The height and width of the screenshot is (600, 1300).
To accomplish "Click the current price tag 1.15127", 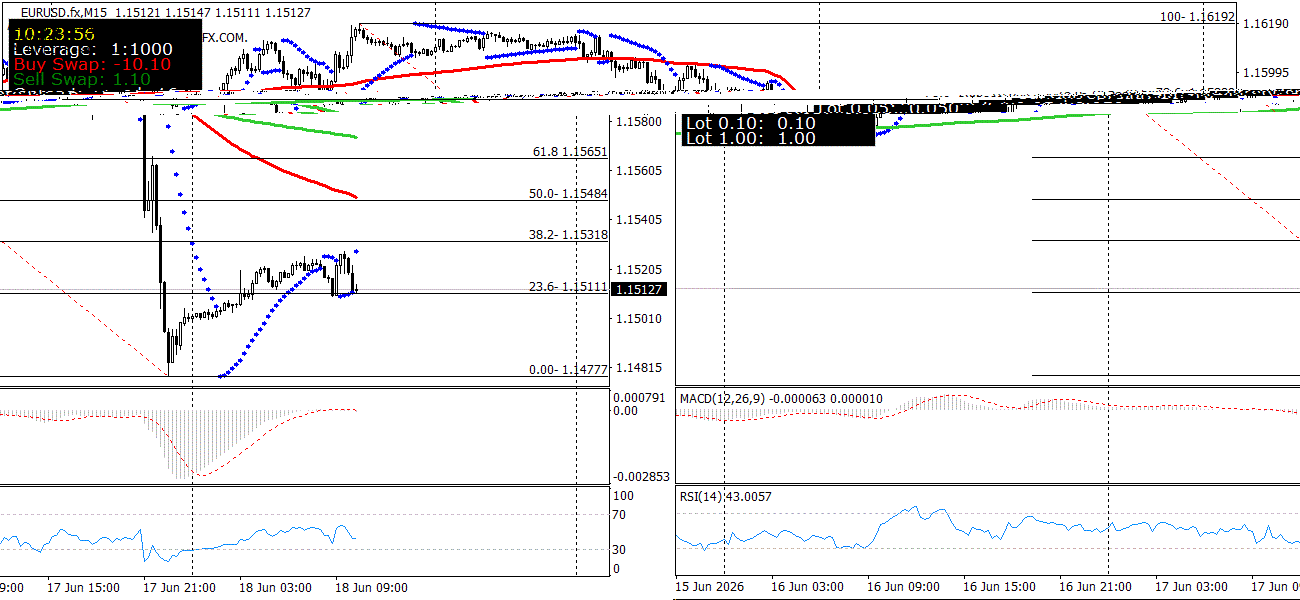I will coord(639,289).
